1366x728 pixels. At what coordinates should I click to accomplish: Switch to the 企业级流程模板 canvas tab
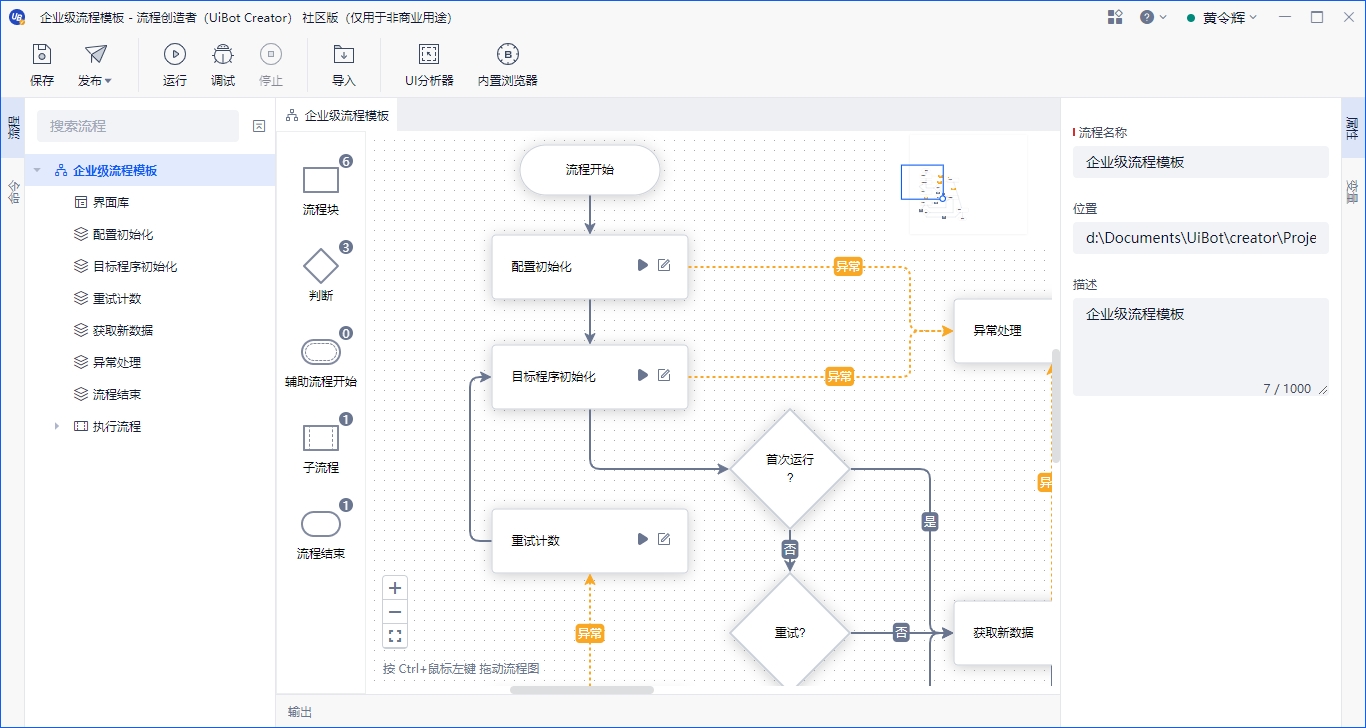(337, 115)
